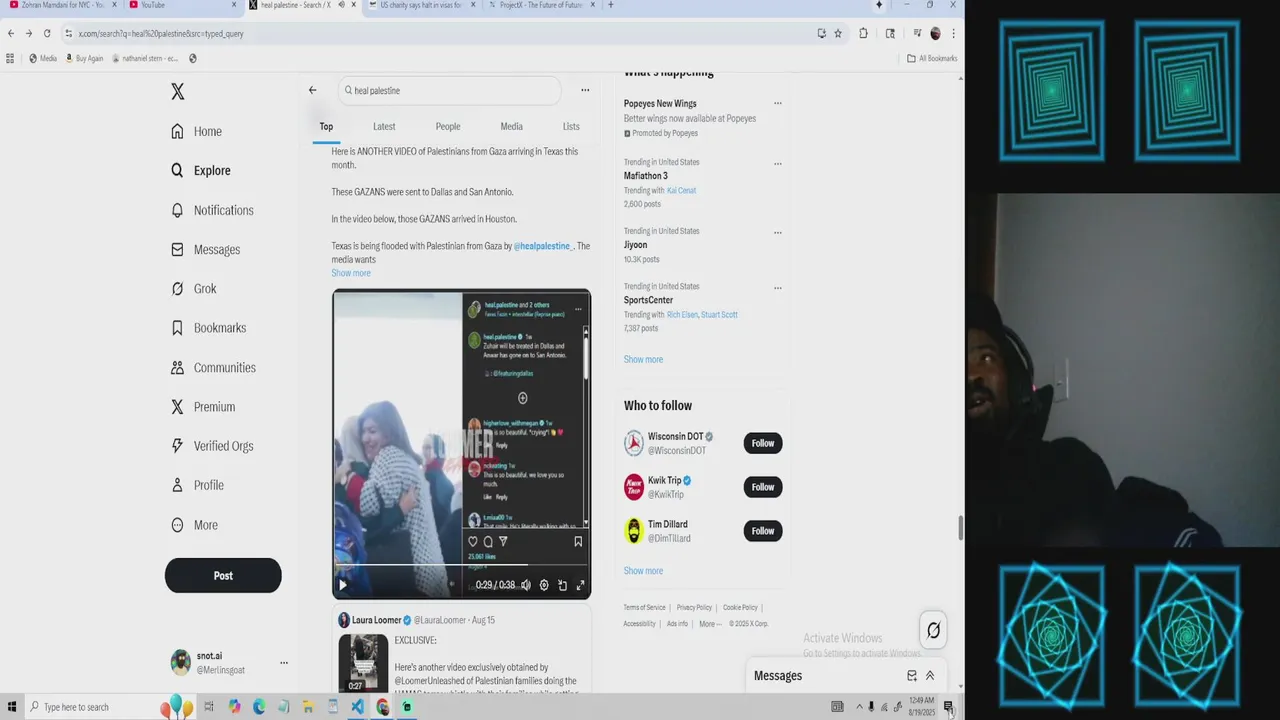Expand the Messages drawer chevrons
The width and height of the screenshot is (1280, 720).
[929, 676]
